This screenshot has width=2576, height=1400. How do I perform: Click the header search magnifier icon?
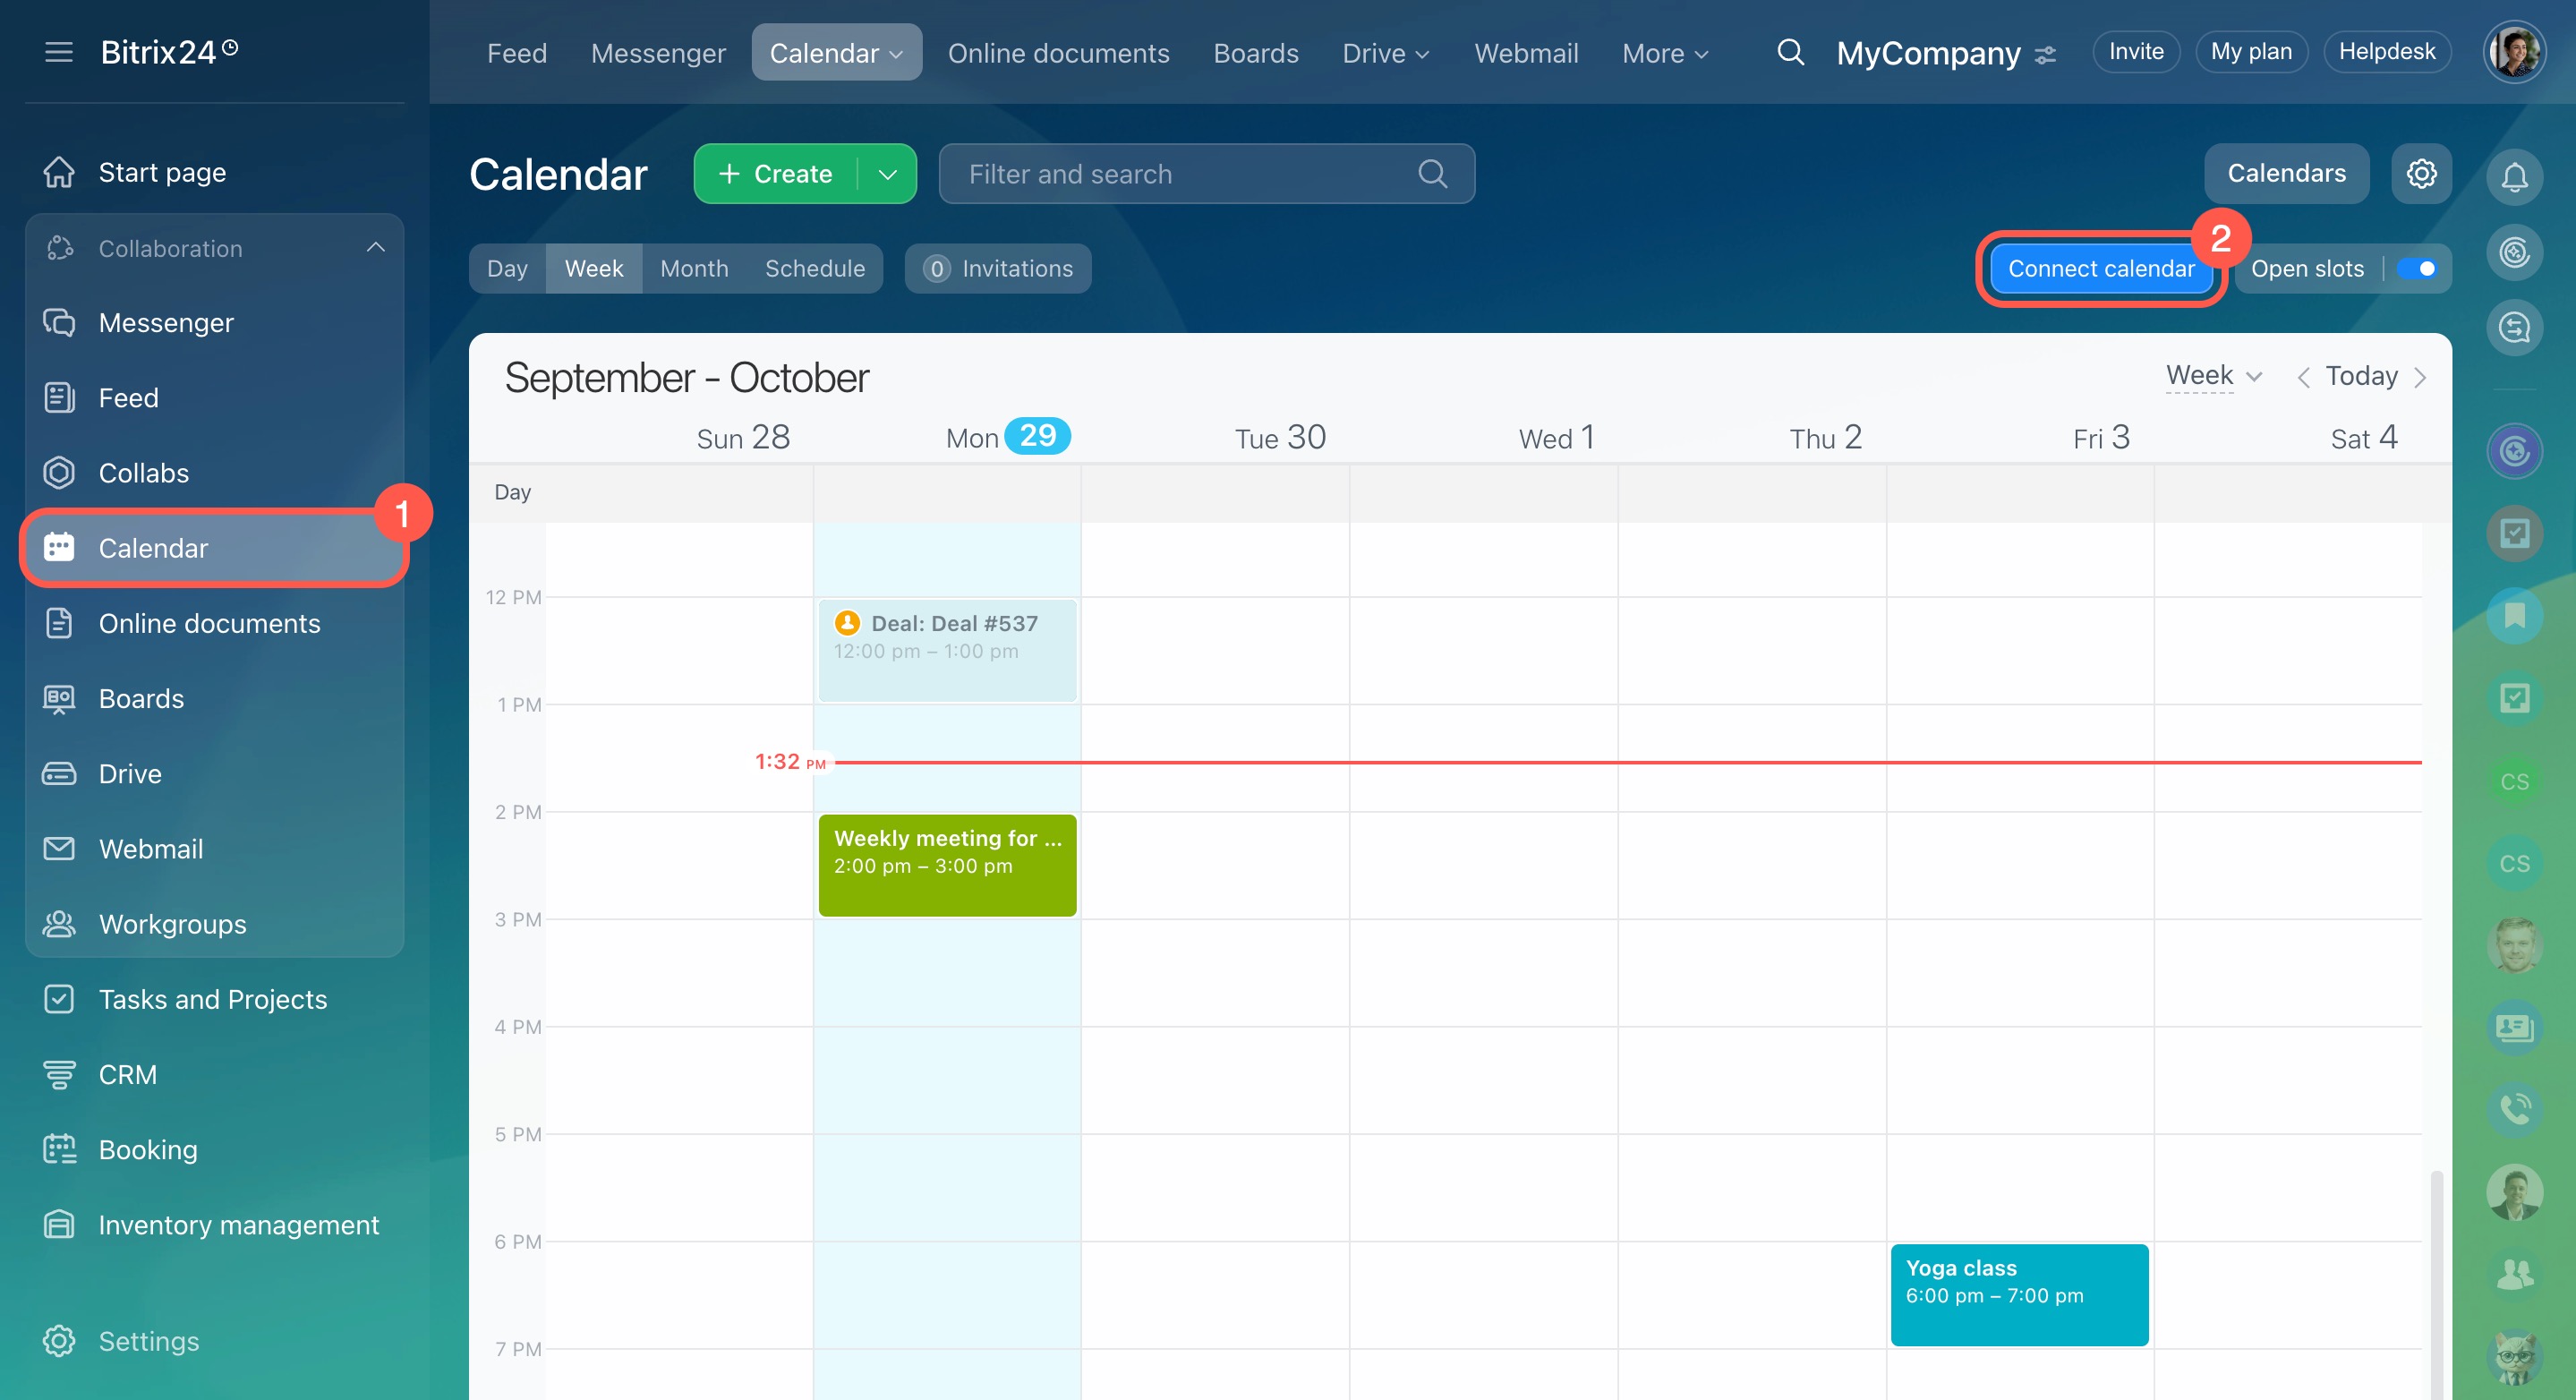pos(1790,52)
